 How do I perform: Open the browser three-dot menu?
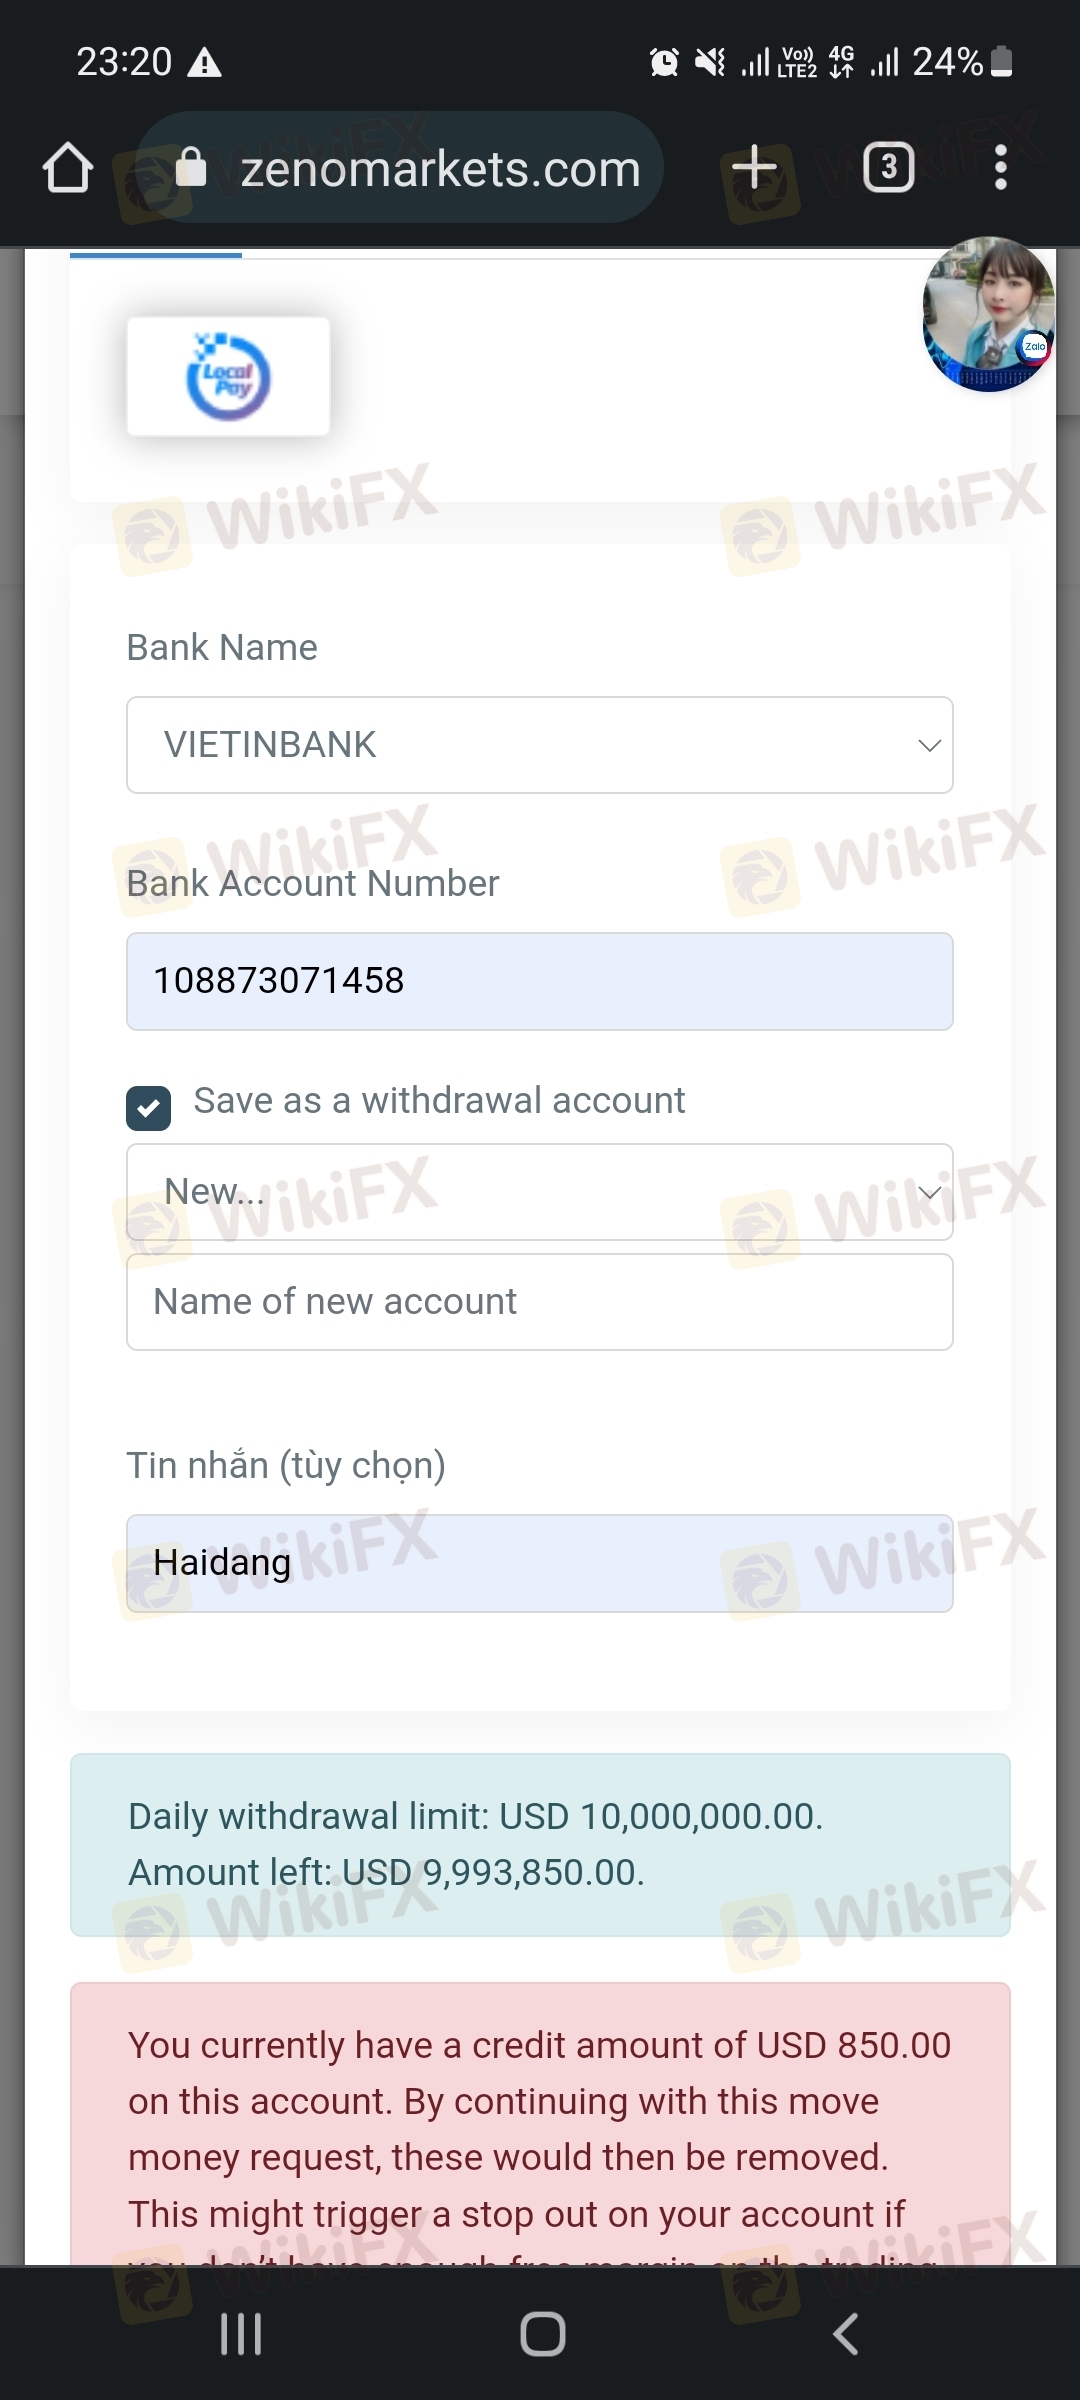1000,167
